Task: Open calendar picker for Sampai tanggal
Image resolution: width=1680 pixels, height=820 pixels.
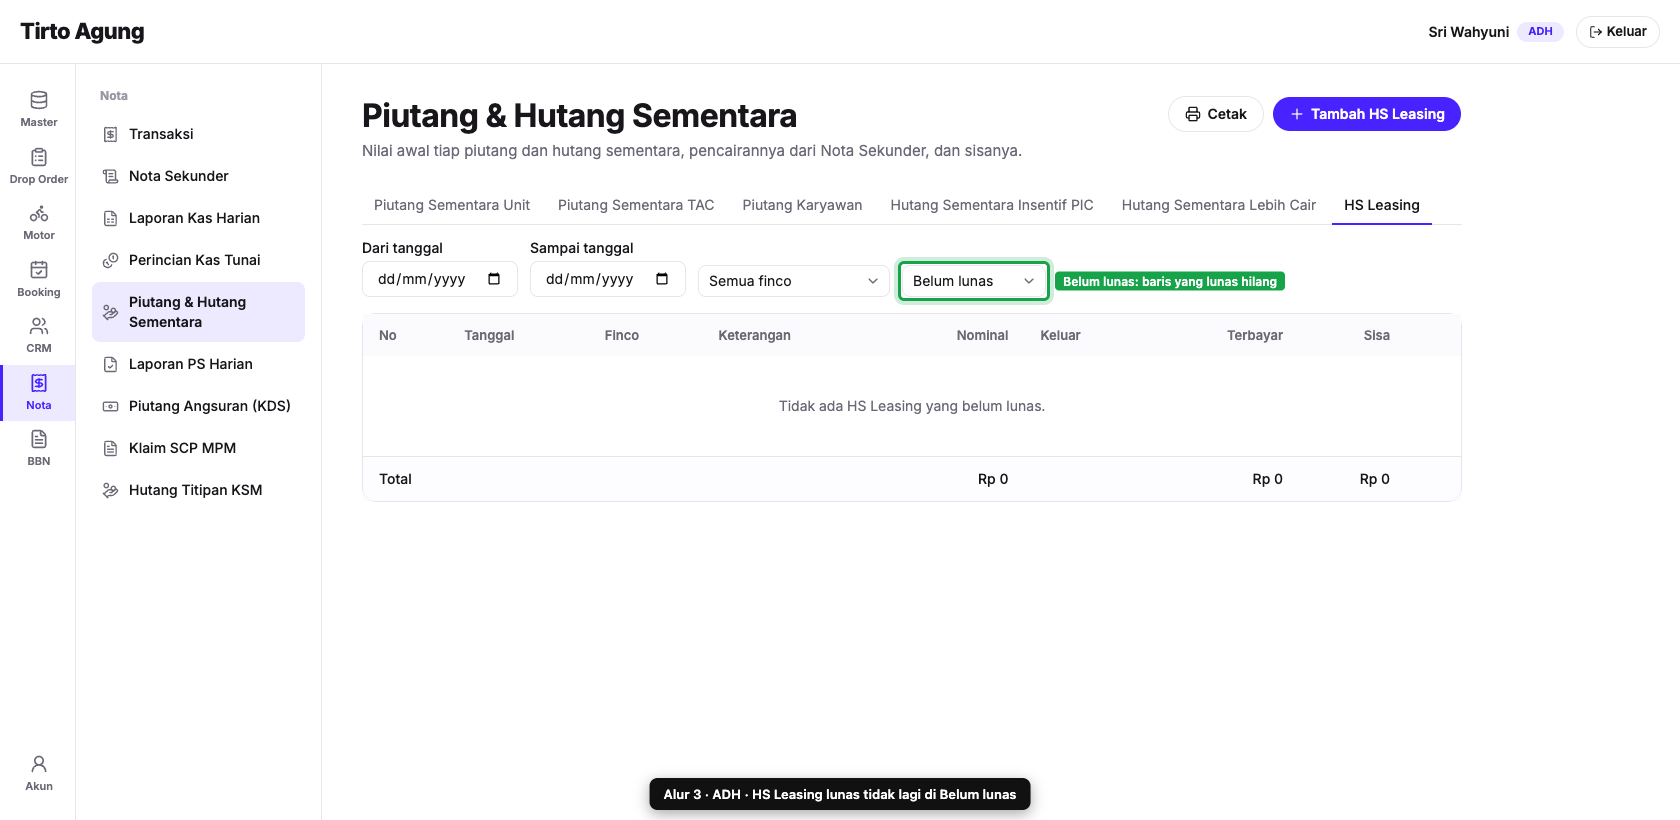Action: [662, 279]
